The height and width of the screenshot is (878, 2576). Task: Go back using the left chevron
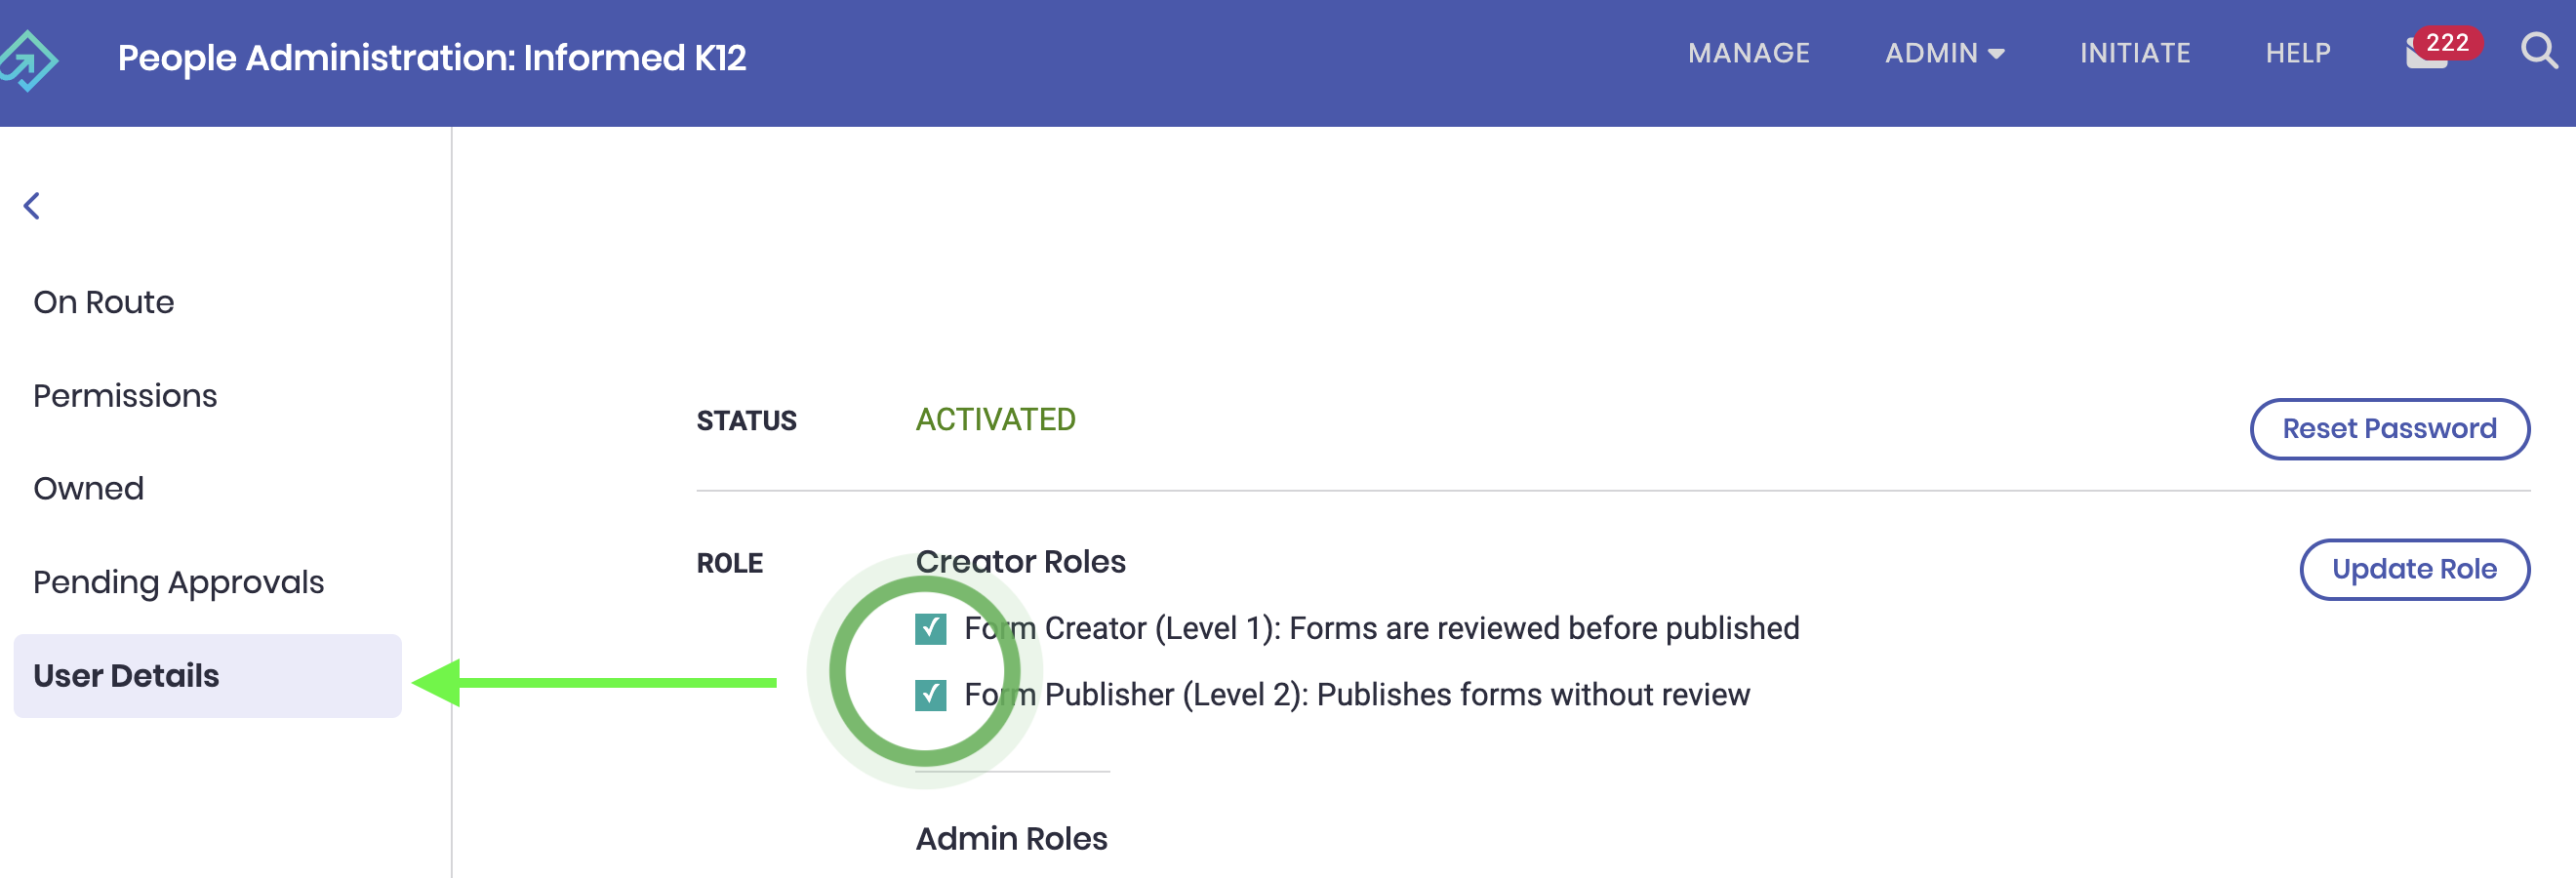point(32,206)
